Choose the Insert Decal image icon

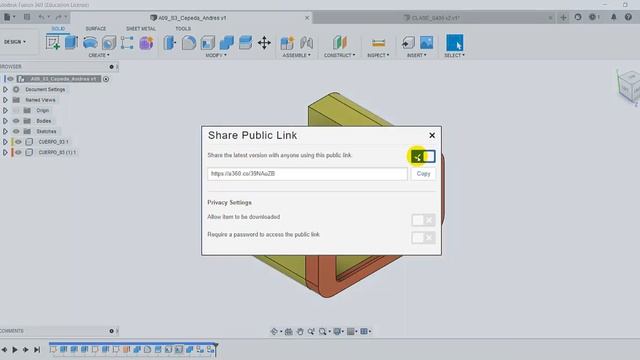click(x=427, y=42)
